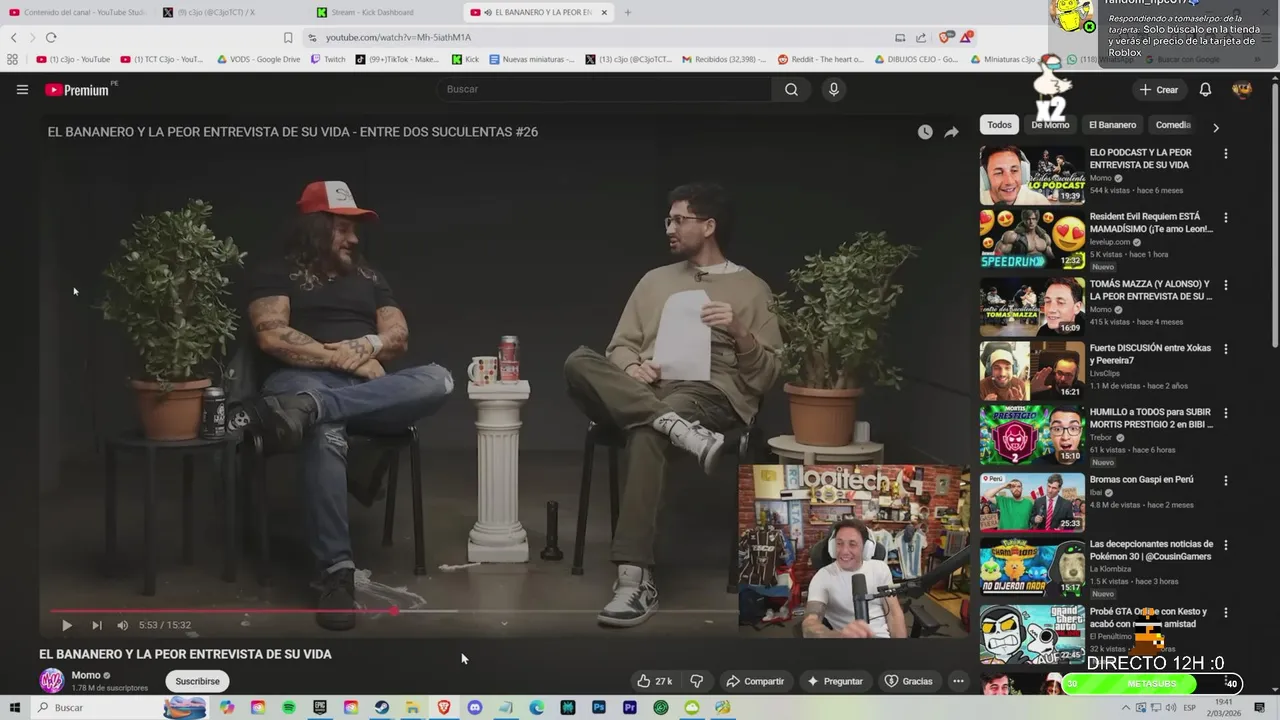Select the El Bananero filter chip
This screenshot has height=720, width=1280.
pyautogui.click(x=1112, y=125)
